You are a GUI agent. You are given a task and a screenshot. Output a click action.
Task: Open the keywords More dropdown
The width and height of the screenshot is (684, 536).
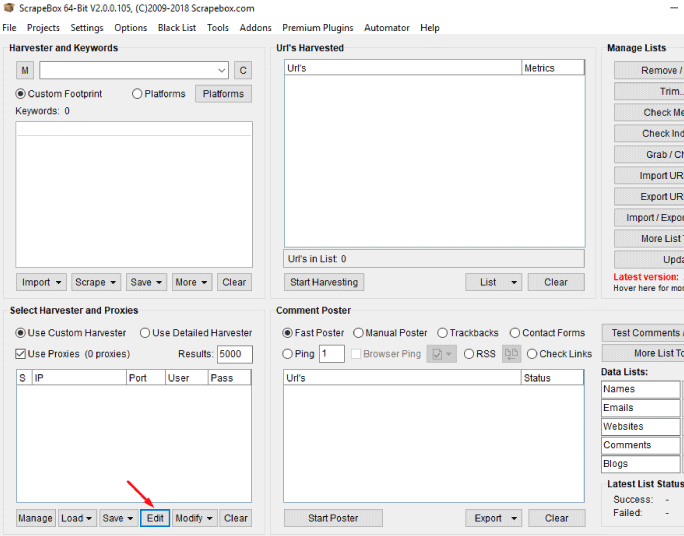[192, 282]
